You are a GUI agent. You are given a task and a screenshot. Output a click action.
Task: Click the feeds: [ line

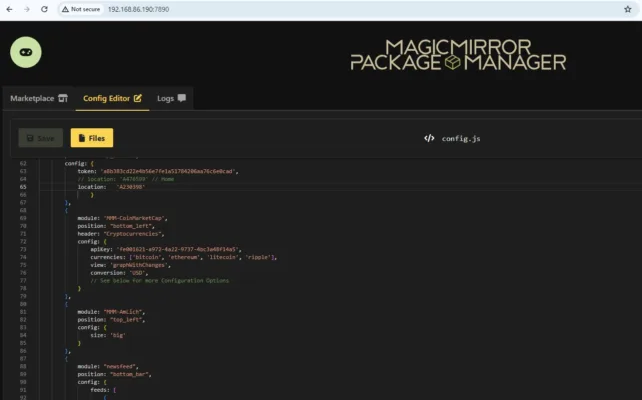coord(103,390)
